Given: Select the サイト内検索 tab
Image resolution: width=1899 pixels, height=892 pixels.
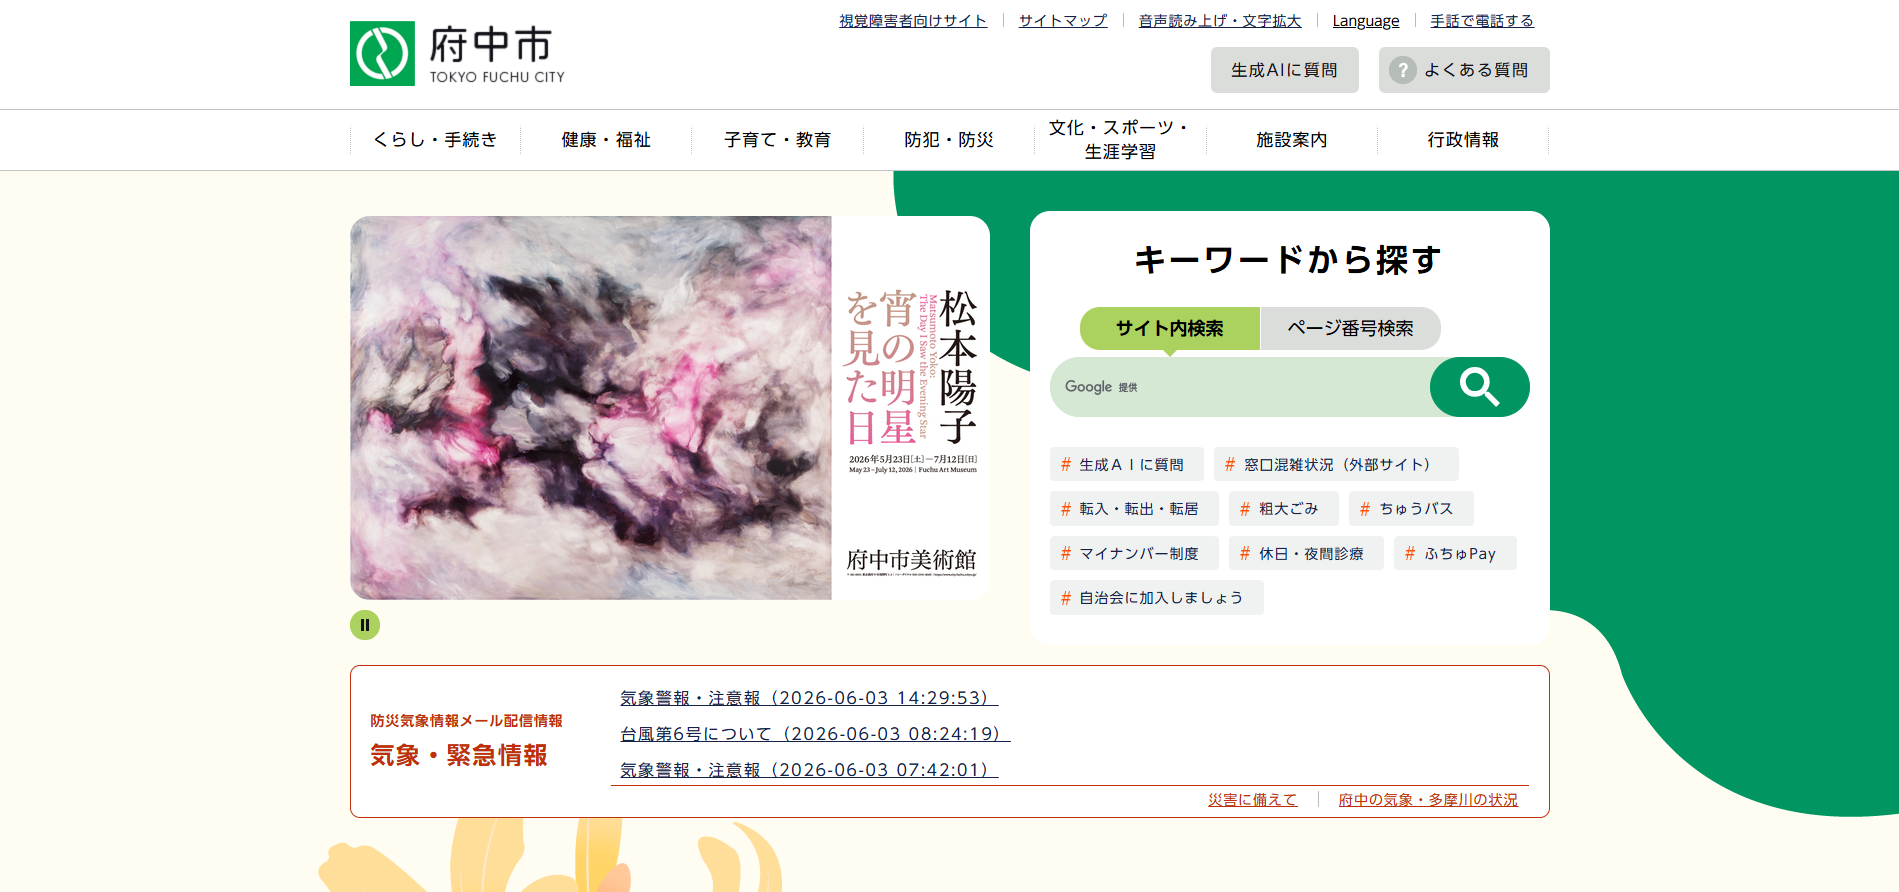Looking at the screenshot, I should [x=1170, y=328].
